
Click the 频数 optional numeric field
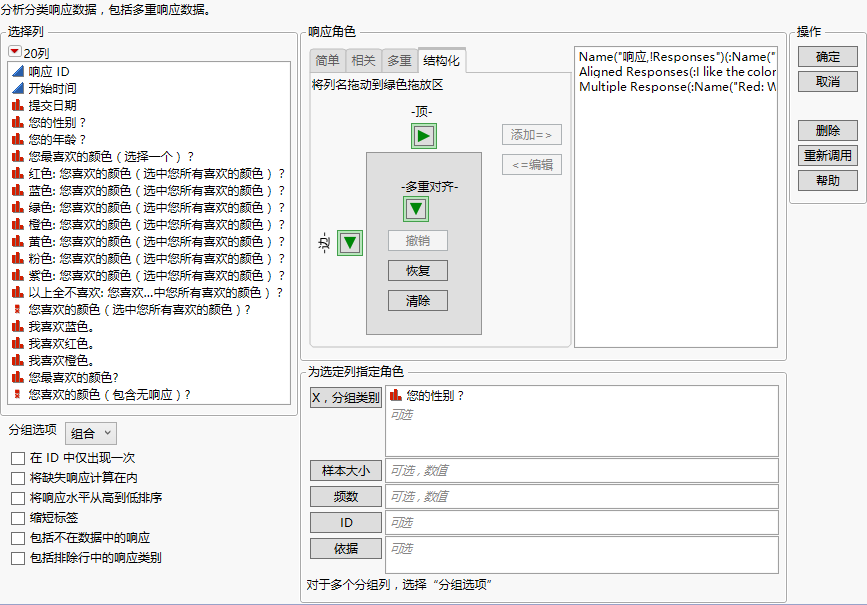(x=582, y=497)
